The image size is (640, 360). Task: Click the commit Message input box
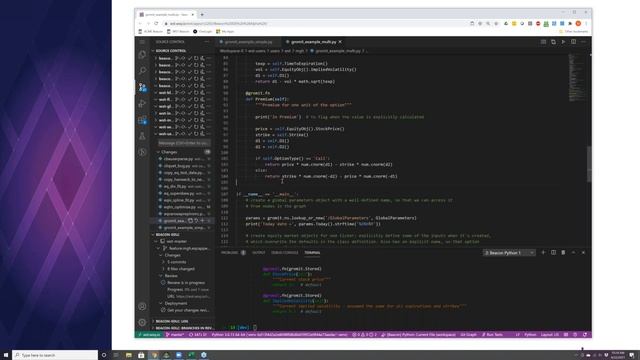click(x=184, y=143)
